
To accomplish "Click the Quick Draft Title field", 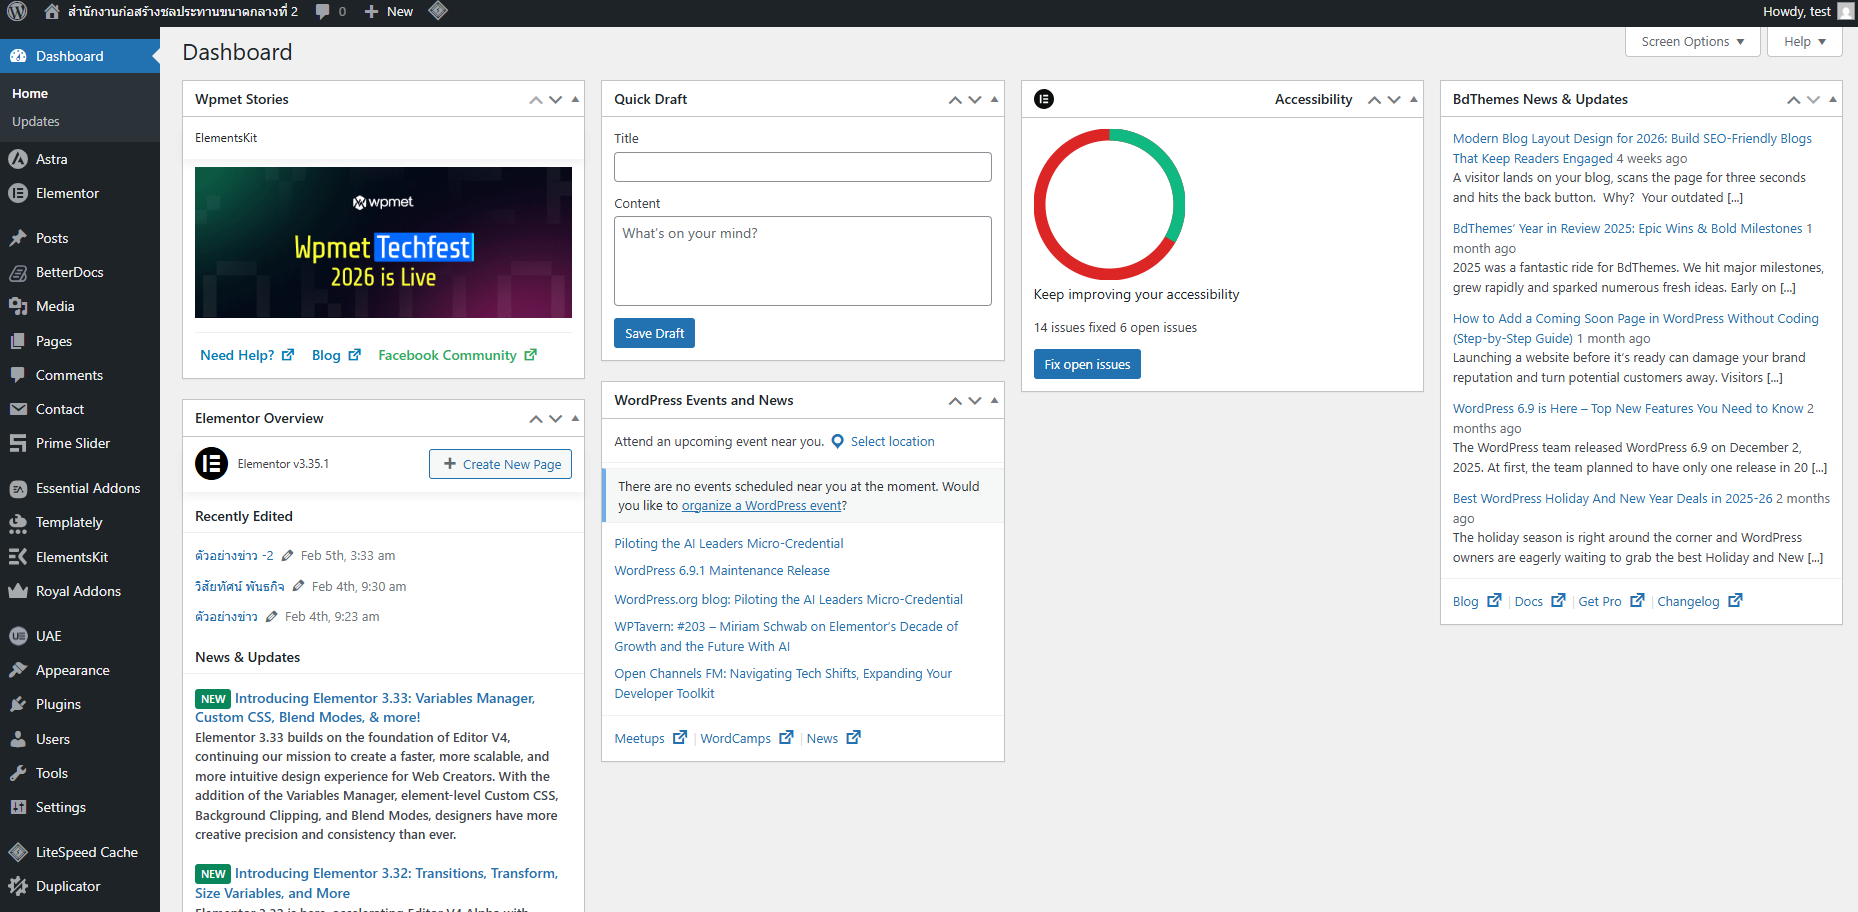I will point(803,167).
